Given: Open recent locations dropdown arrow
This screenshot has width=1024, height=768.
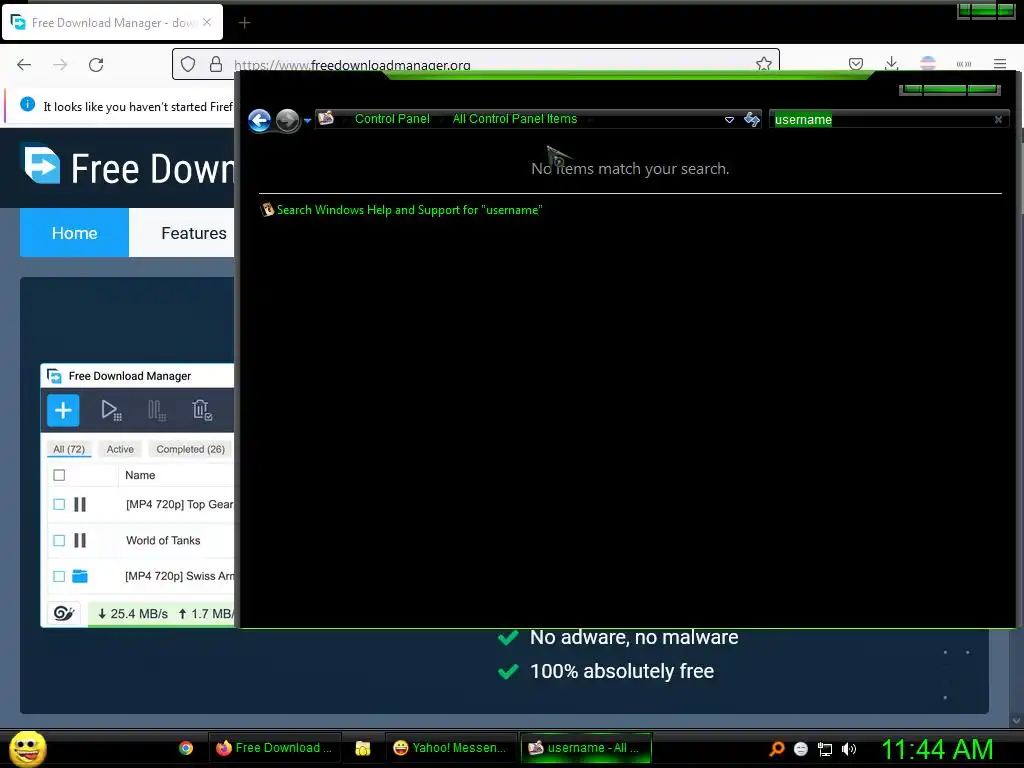Looking at the screenshot, I should (x=308, y=121).
